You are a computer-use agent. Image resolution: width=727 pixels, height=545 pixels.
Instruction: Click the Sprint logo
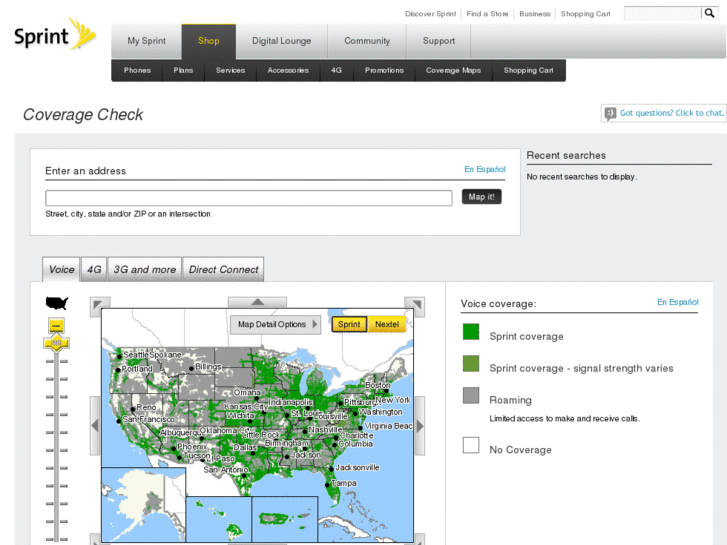click(54, 36)
